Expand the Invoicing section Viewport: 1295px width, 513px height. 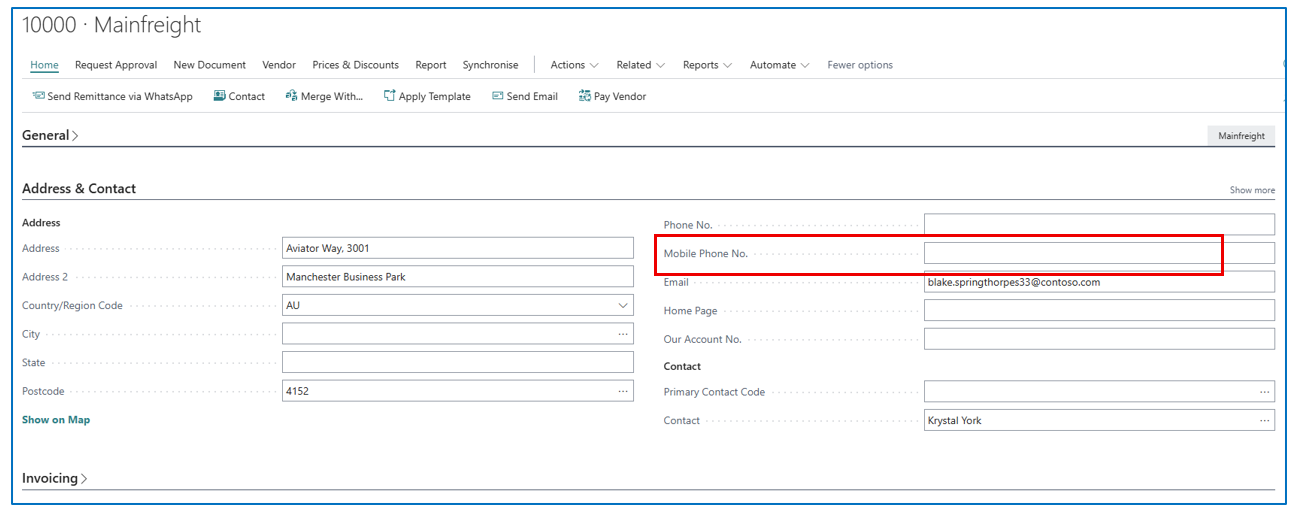(55, 479)
